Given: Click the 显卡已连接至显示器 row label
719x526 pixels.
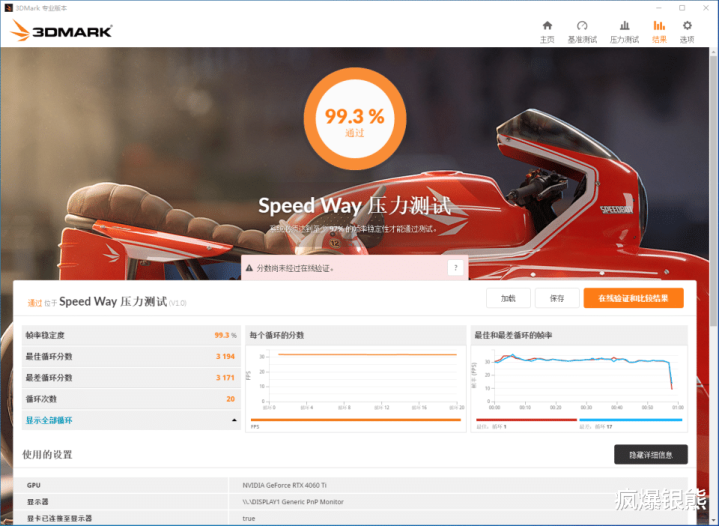Looking at the screenshot, I should pyautogui.click(x=59, y=518).
